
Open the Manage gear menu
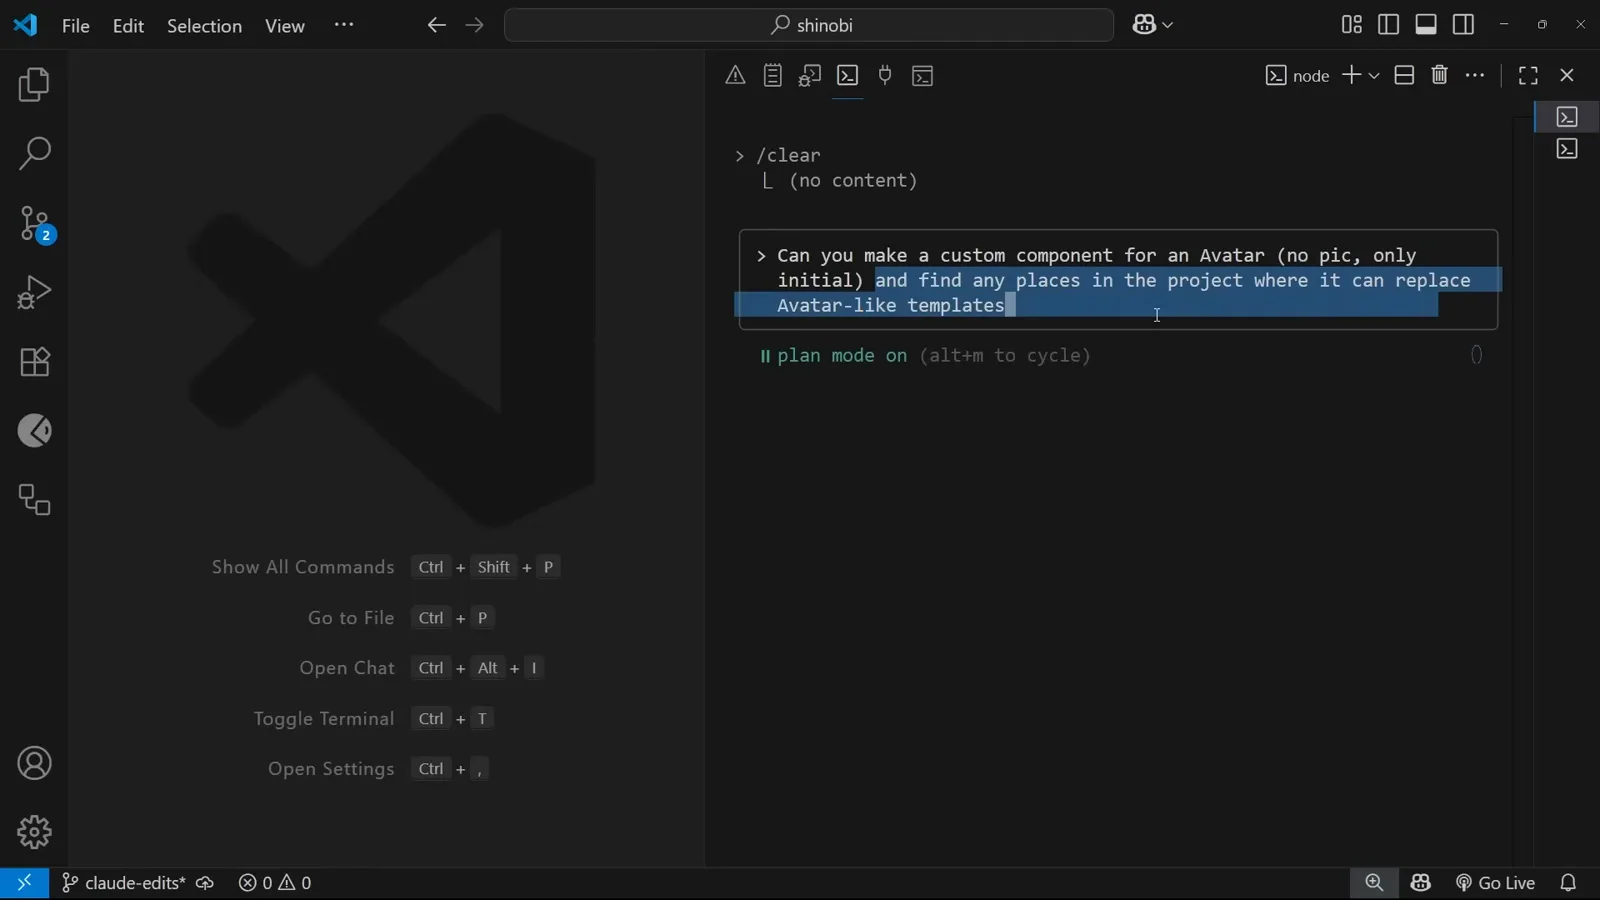pyautogui.click(x=34, y=832)
